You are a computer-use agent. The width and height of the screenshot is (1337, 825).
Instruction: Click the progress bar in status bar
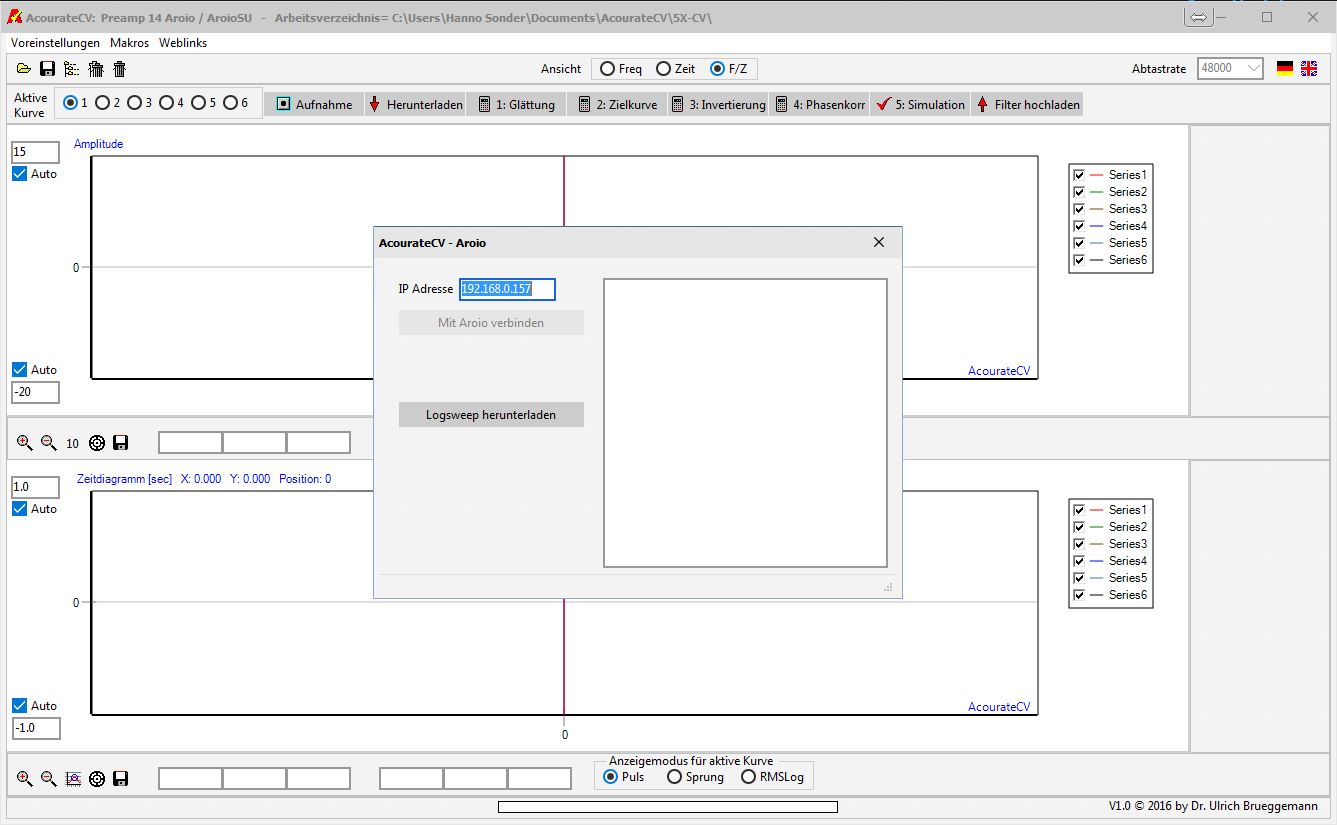[668, 807]
